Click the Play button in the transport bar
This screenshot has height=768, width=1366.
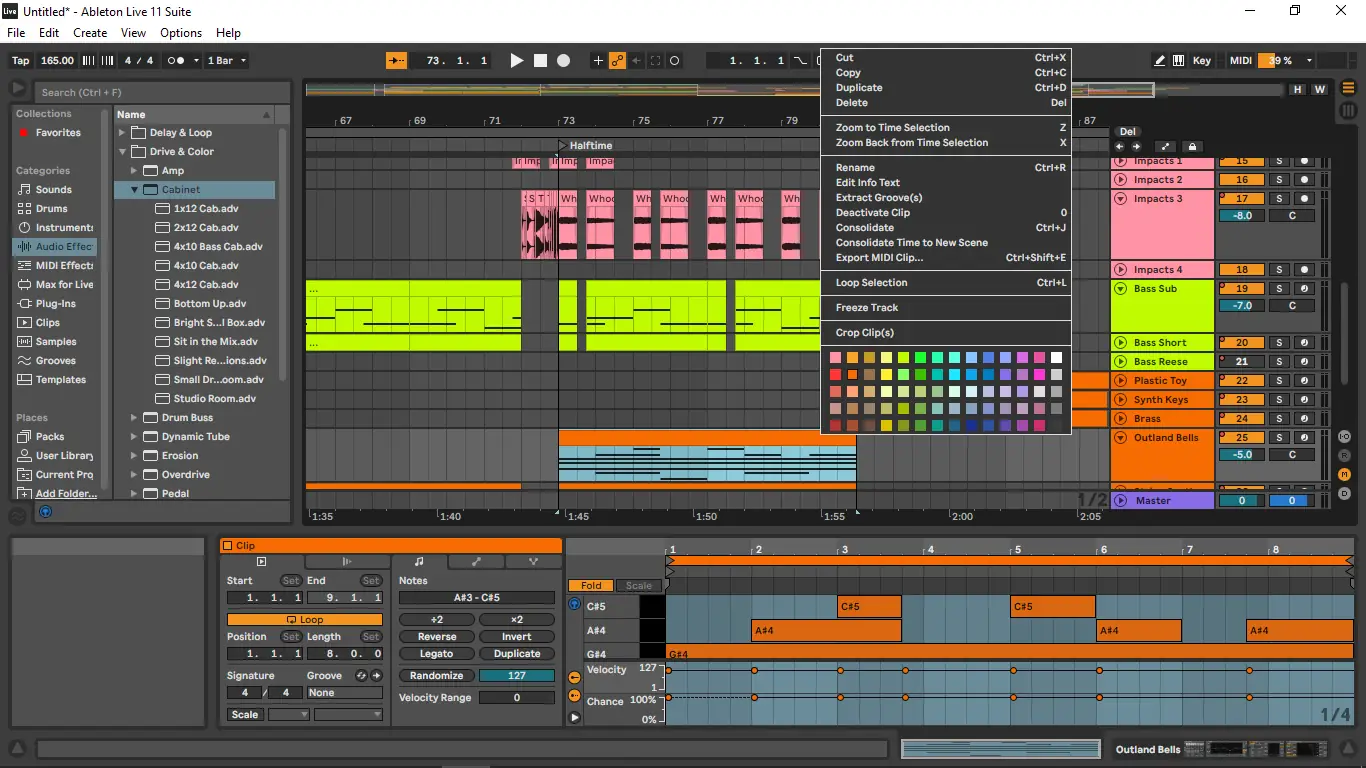pos(516,61)
